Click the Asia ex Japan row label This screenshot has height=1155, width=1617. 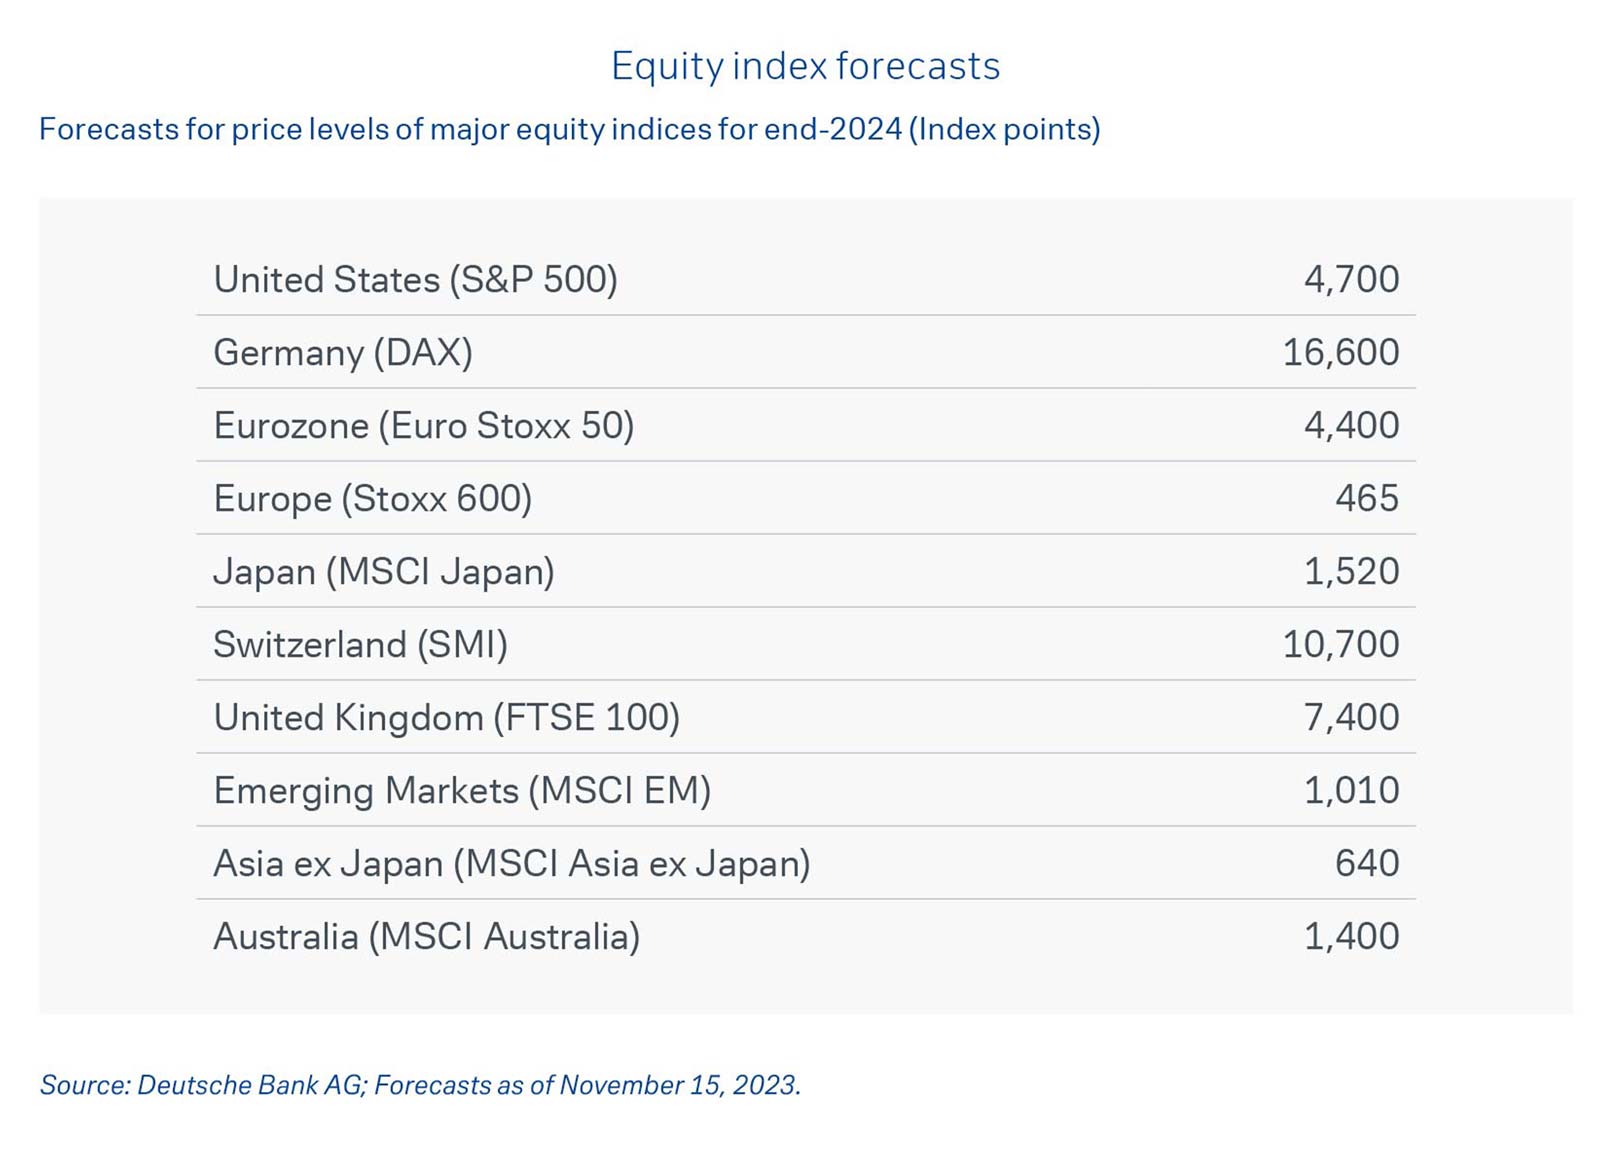tap(511, 863)
